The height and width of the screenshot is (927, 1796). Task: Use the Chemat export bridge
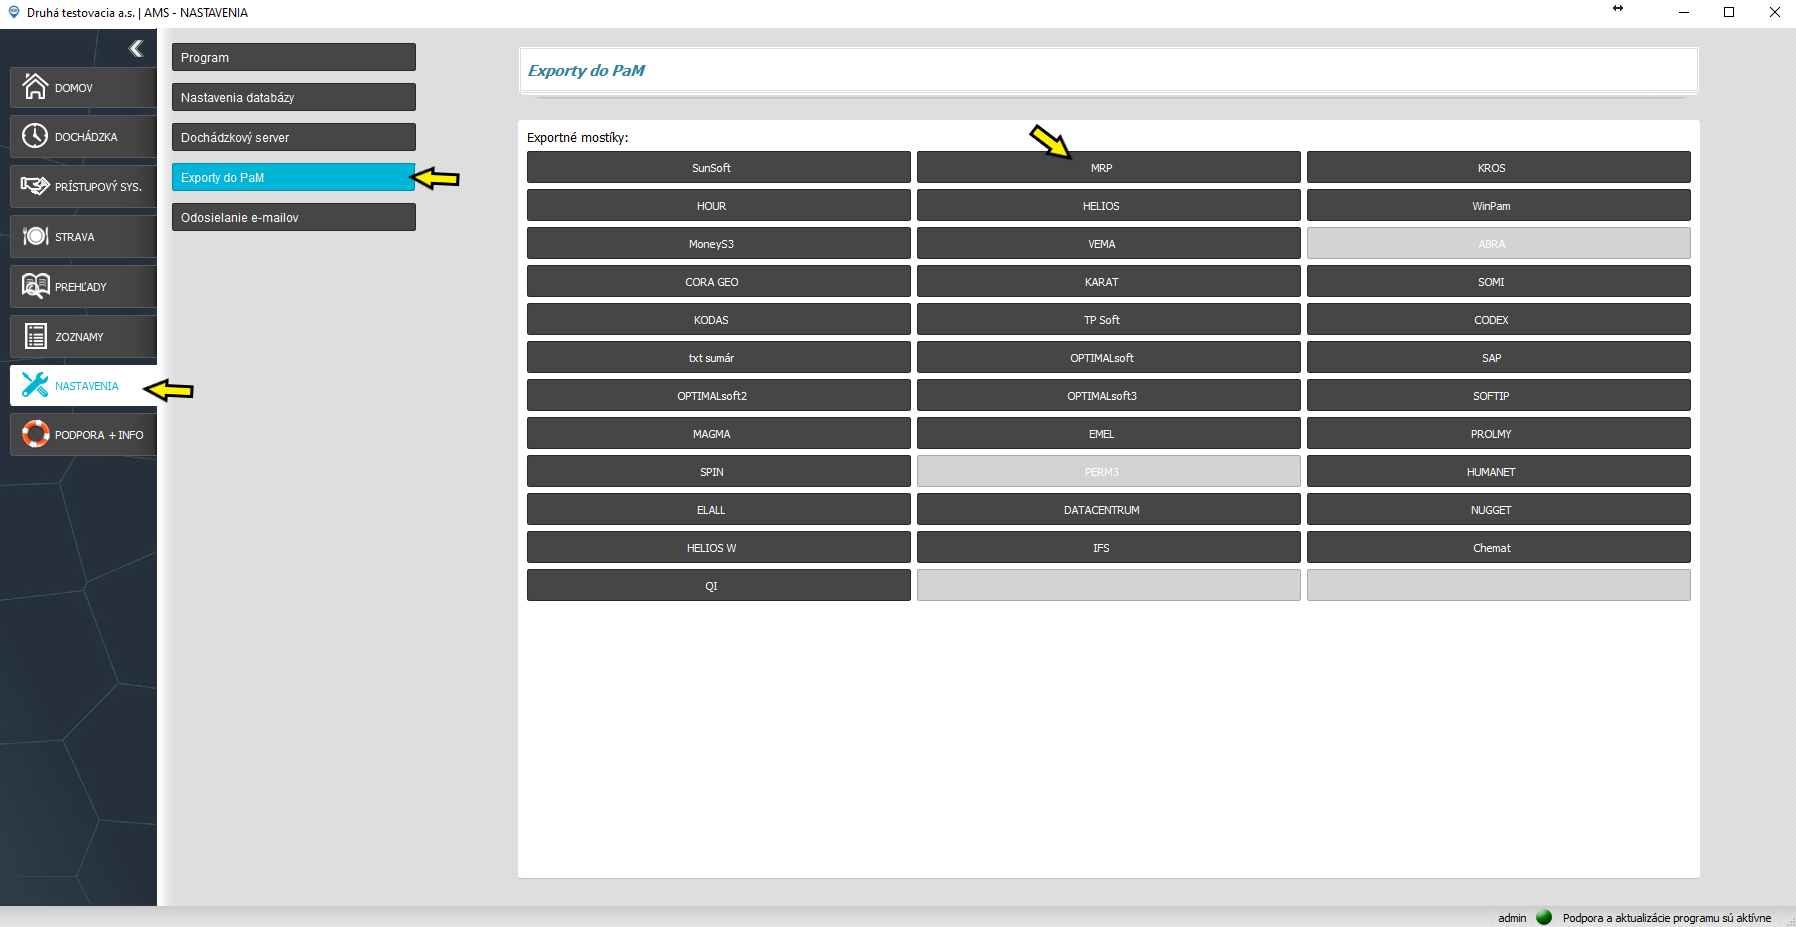coord(1498,547)
